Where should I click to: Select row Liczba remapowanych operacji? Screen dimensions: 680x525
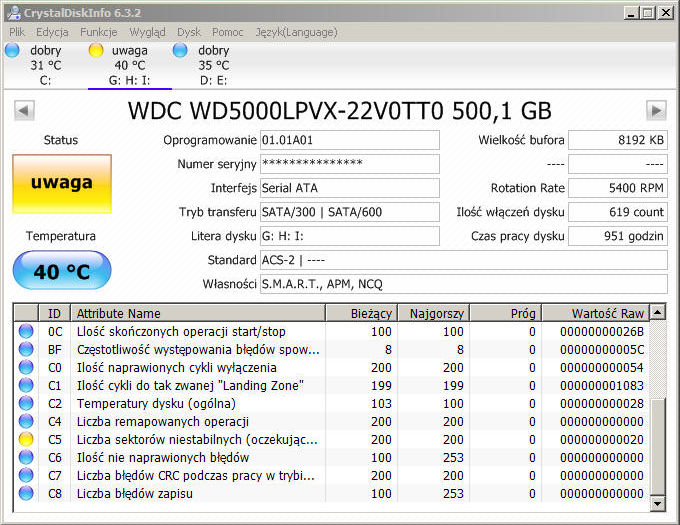(332, 421)
